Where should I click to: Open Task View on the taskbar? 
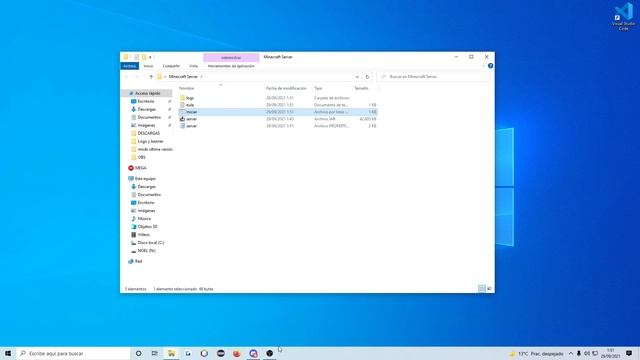click(154, 353)
